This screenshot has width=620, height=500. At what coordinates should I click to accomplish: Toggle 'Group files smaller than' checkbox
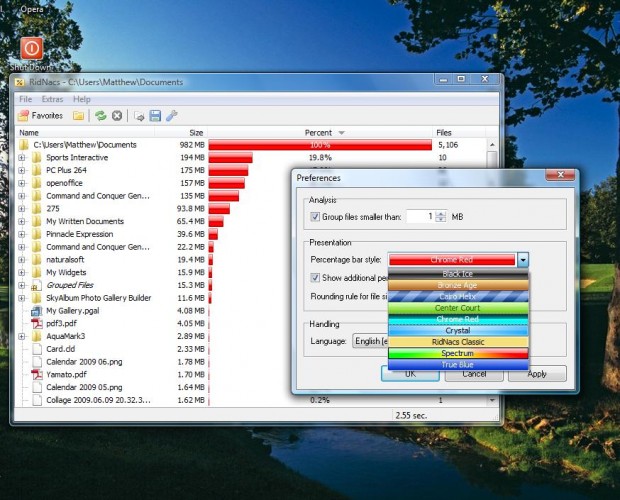(315, 216)
